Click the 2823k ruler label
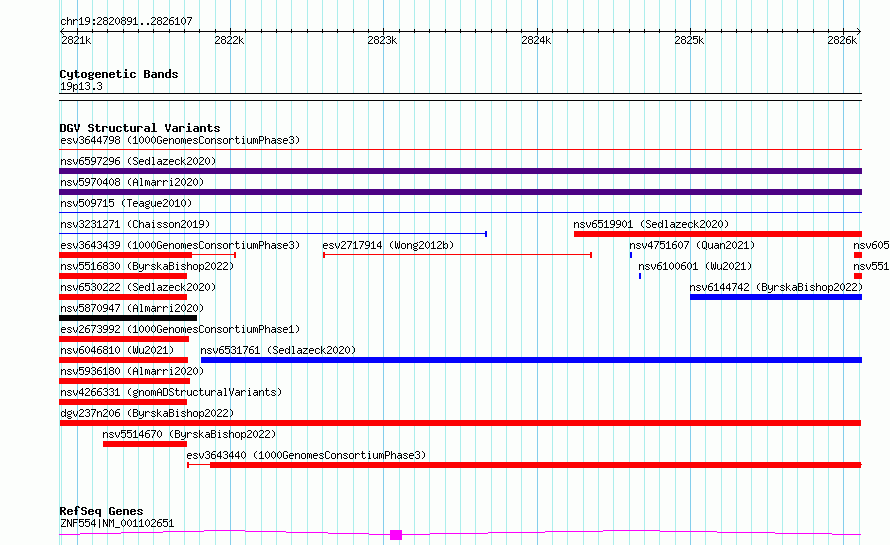890x545 pixels. pos(382,40)
